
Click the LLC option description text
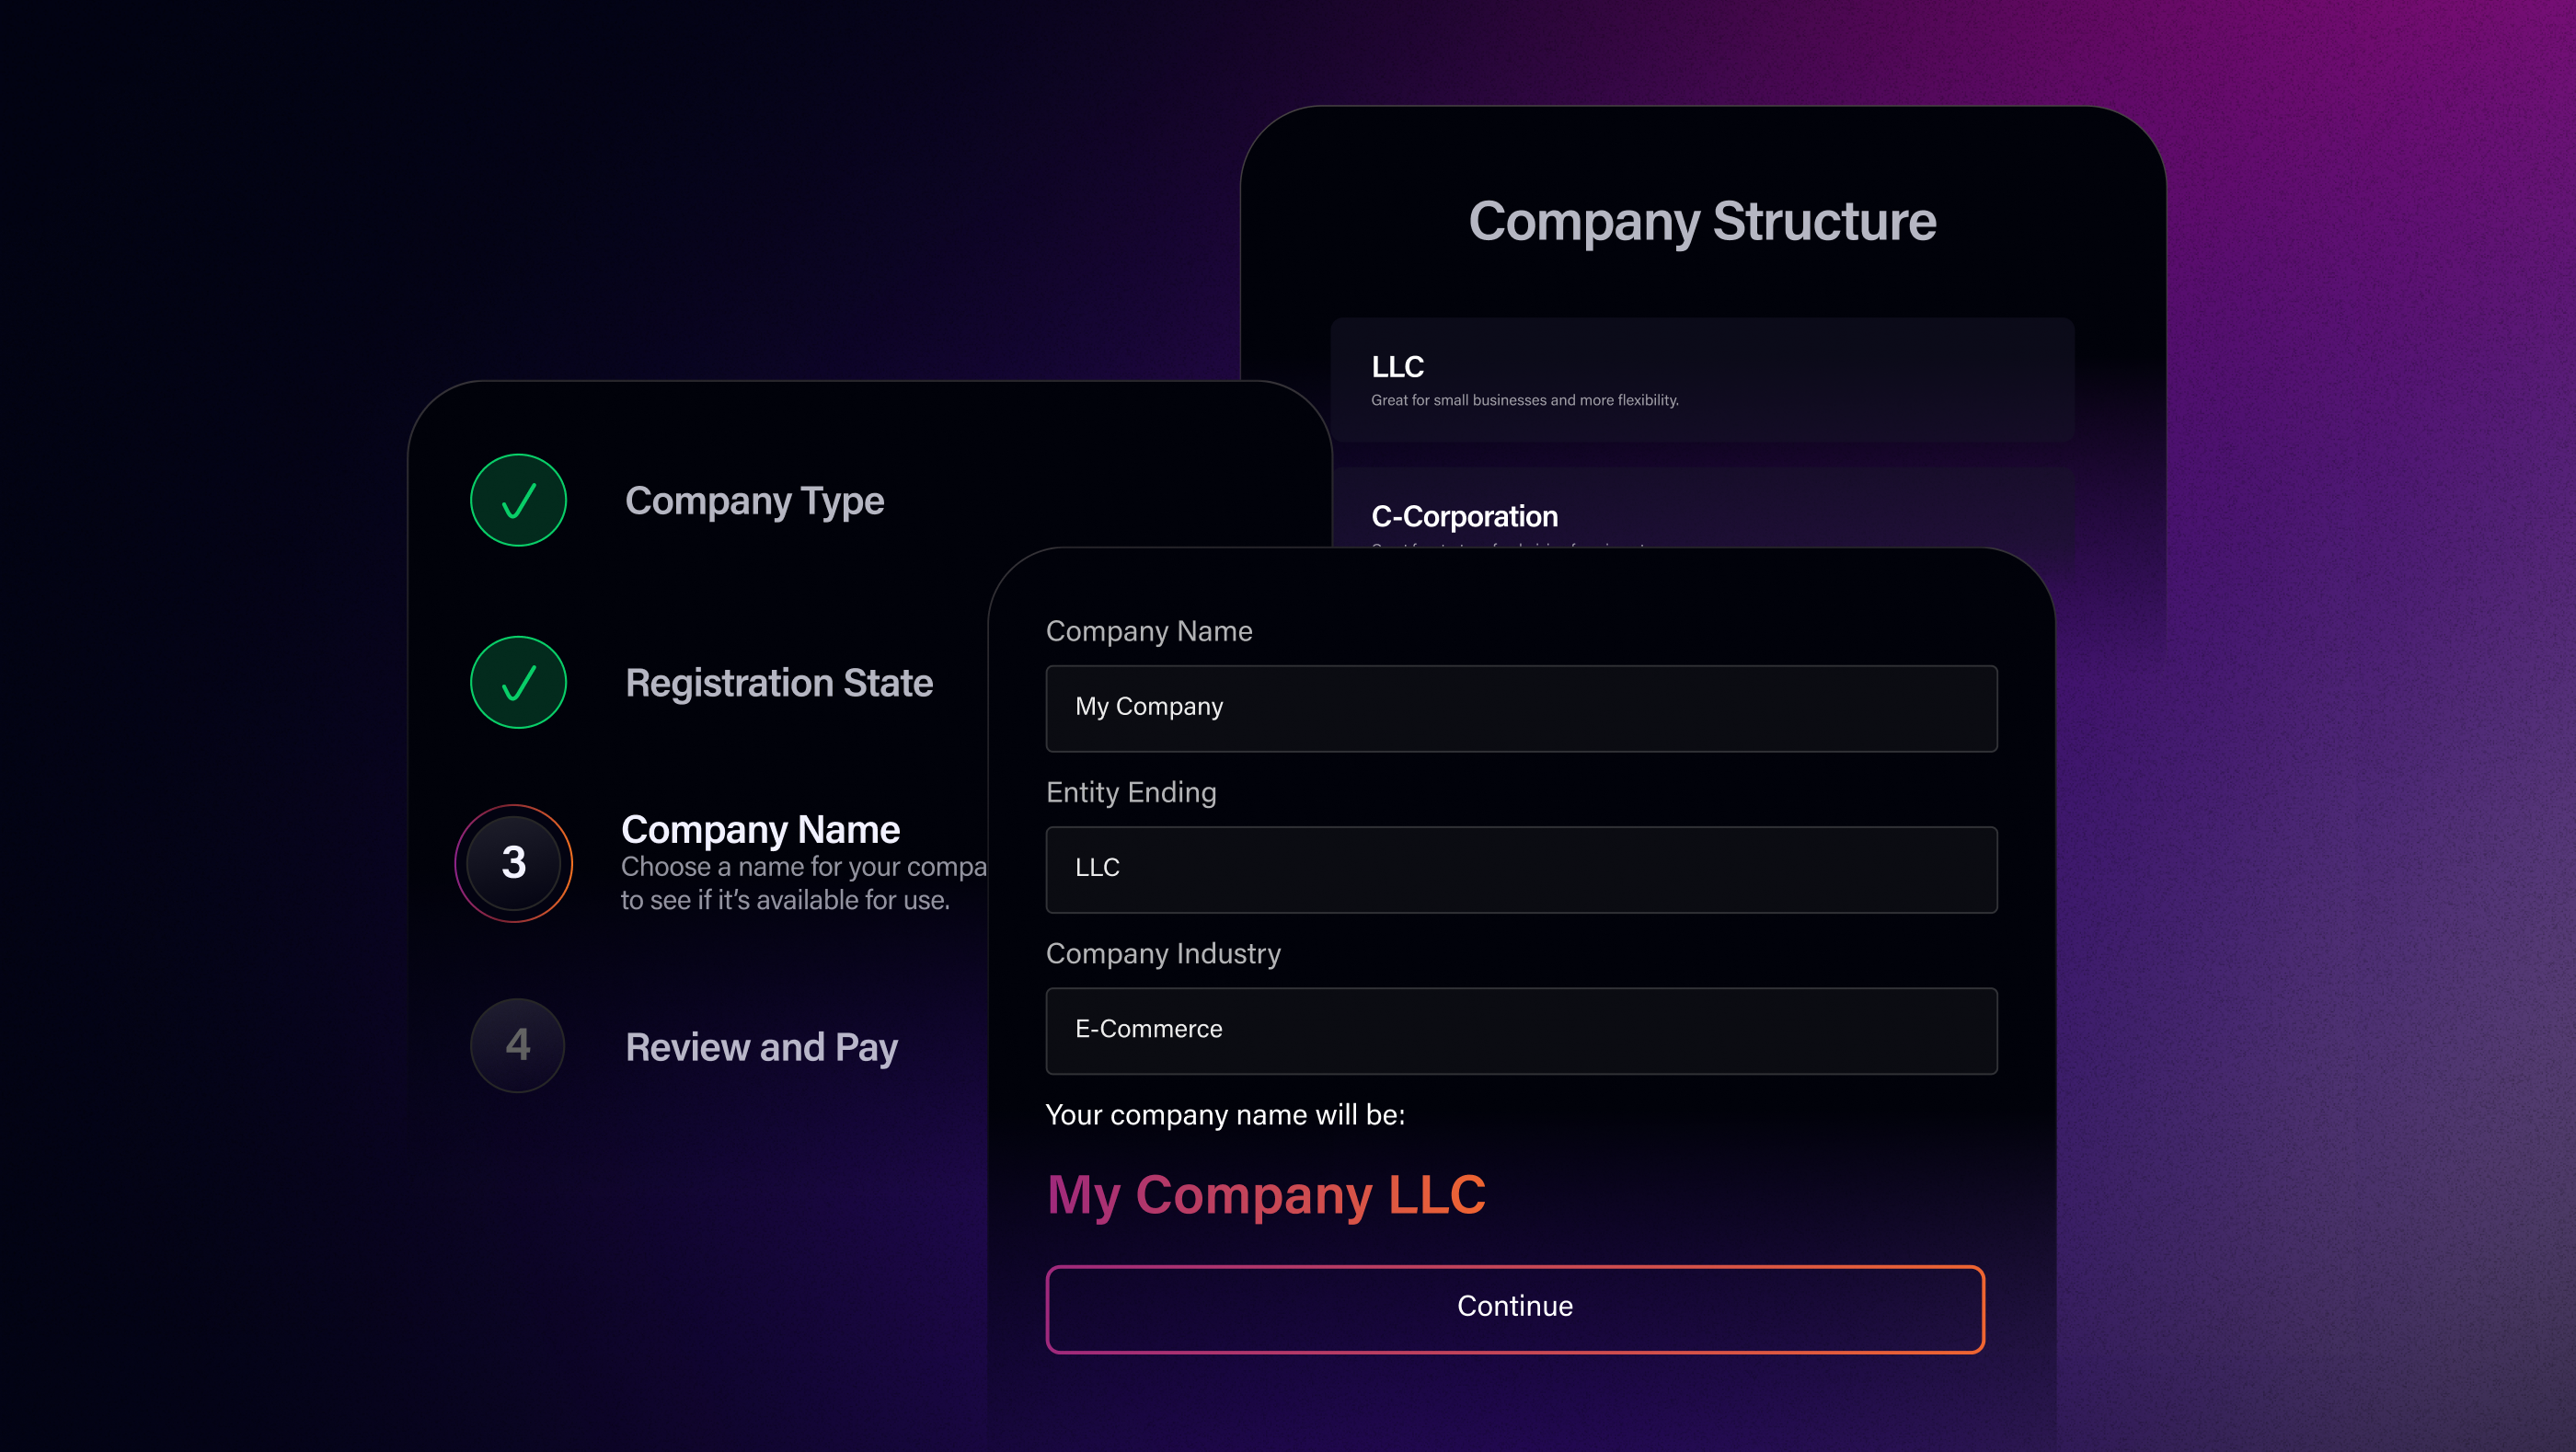[1524, 400]
